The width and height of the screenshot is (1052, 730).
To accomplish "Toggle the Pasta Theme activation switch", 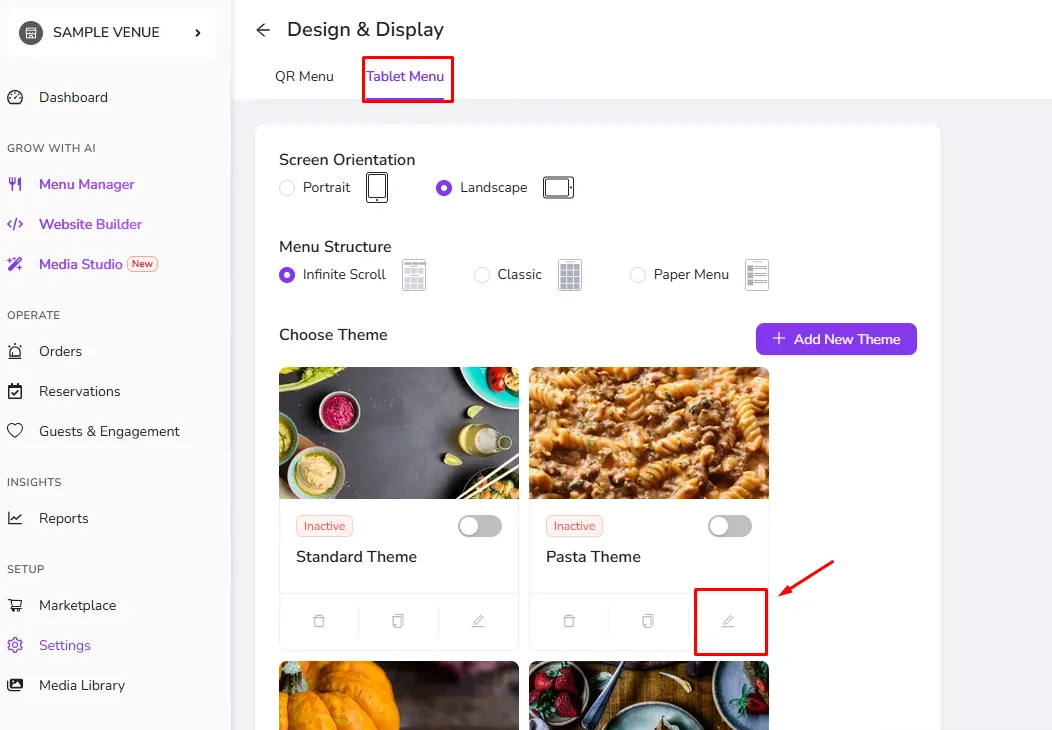I will click(x=730, y=526).
